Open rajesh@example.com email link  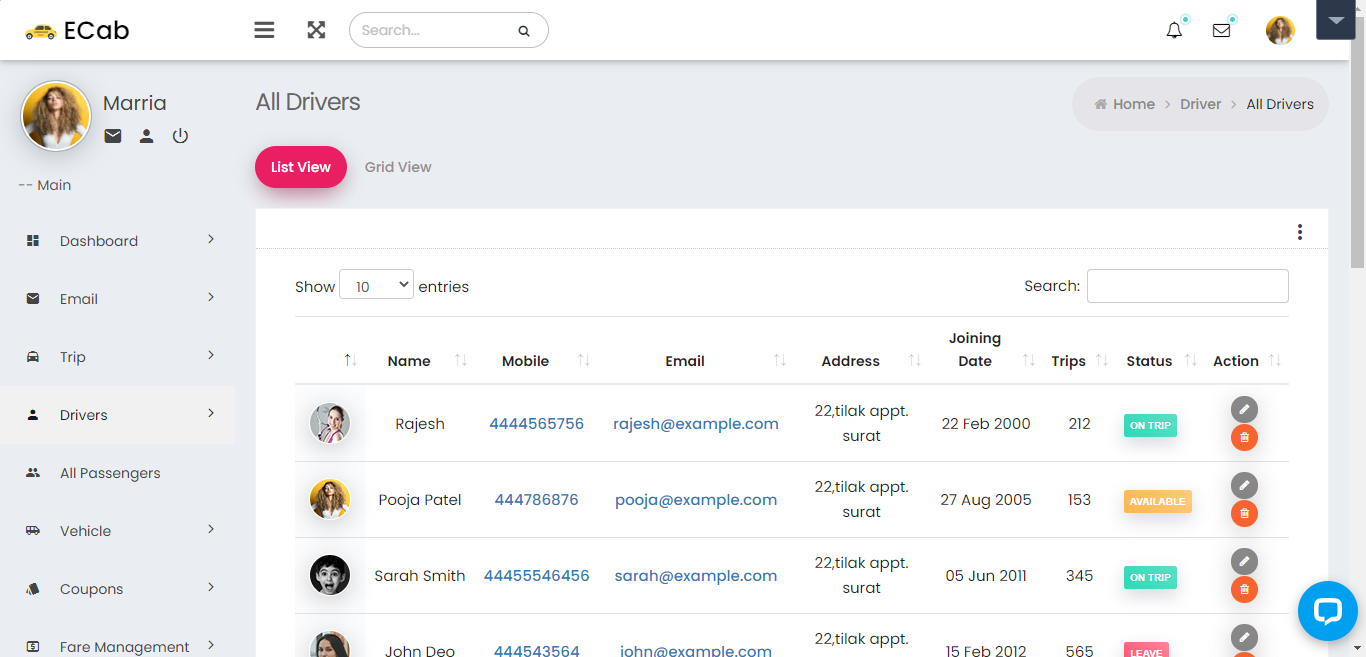click(x=695, y=424)
